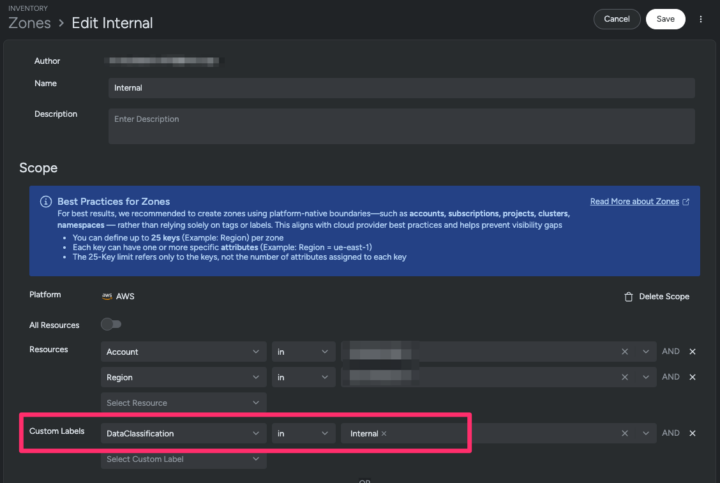Screen dimensions: 720x483
Task: Navigate to Zones breadcrumb
Action: [x=29, y=23]
